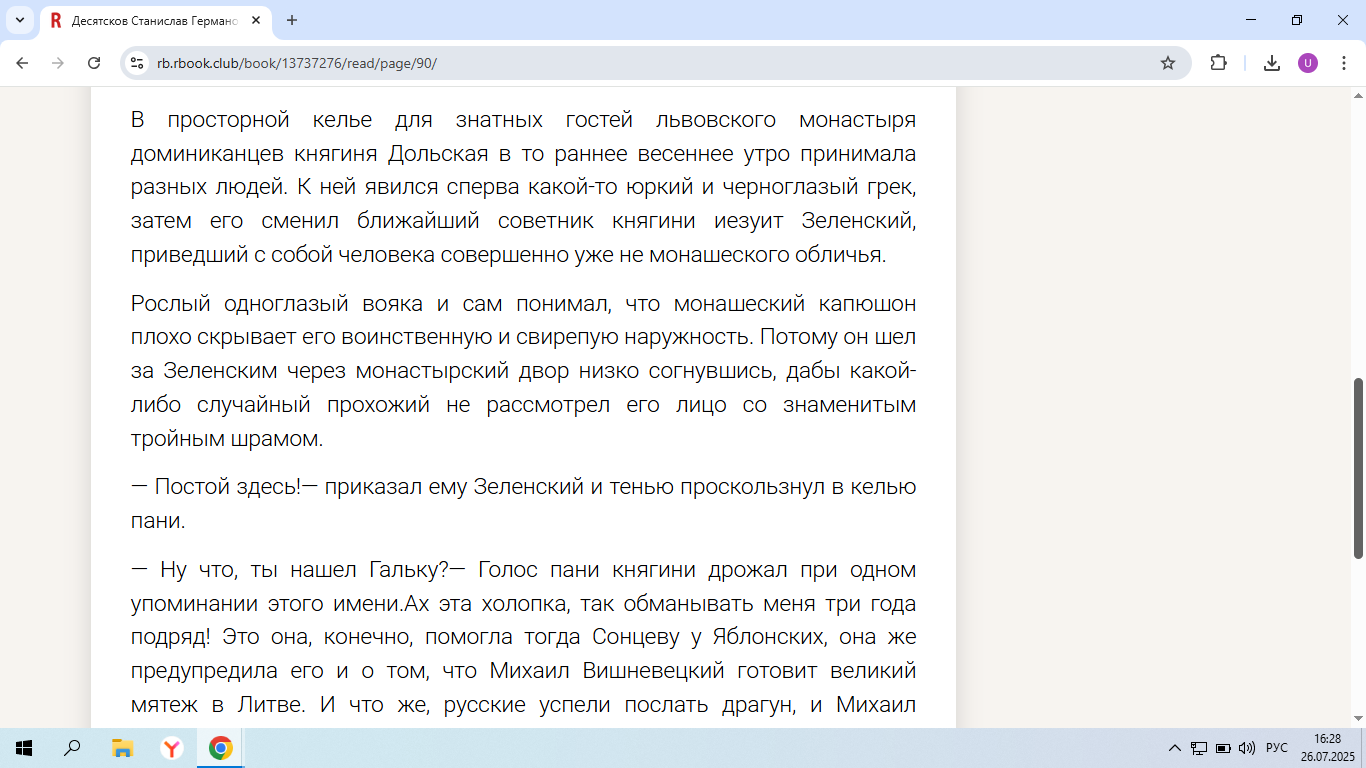
Task: Select the Десятсков Станислав book tab
Action: coord(150,20)
